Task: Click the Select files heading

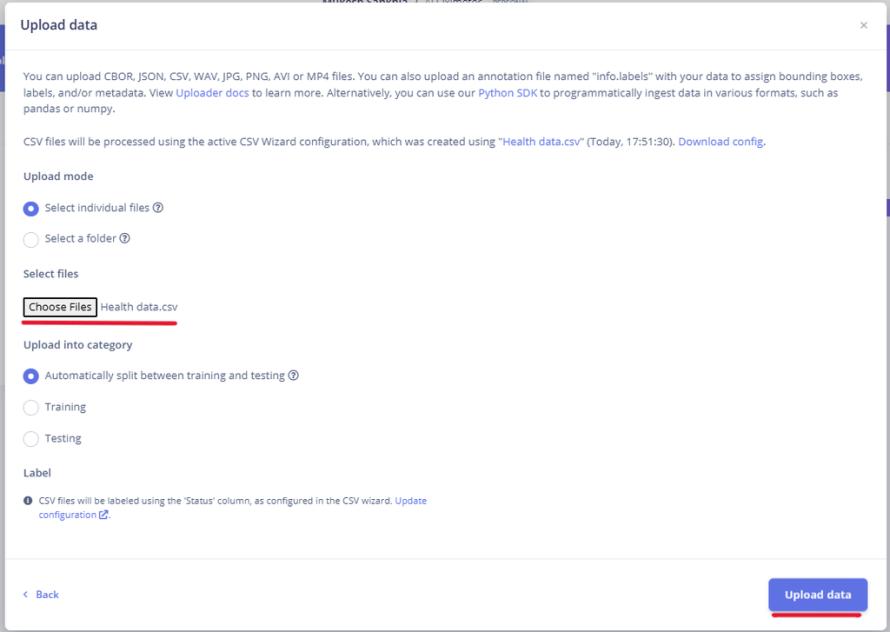Action: [x=51, y=274]
